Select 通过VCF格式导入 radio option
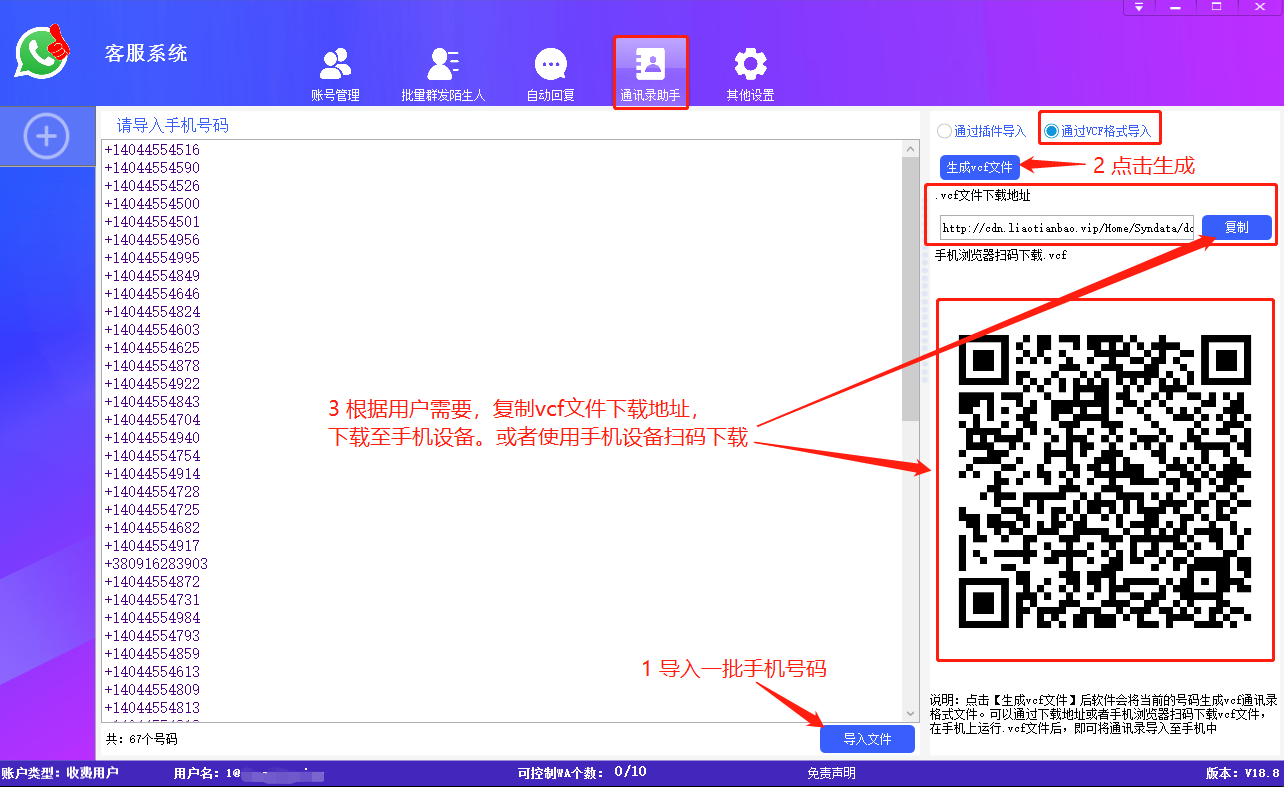This screenshot has height=787, width=1284. tap(1097, 131)
